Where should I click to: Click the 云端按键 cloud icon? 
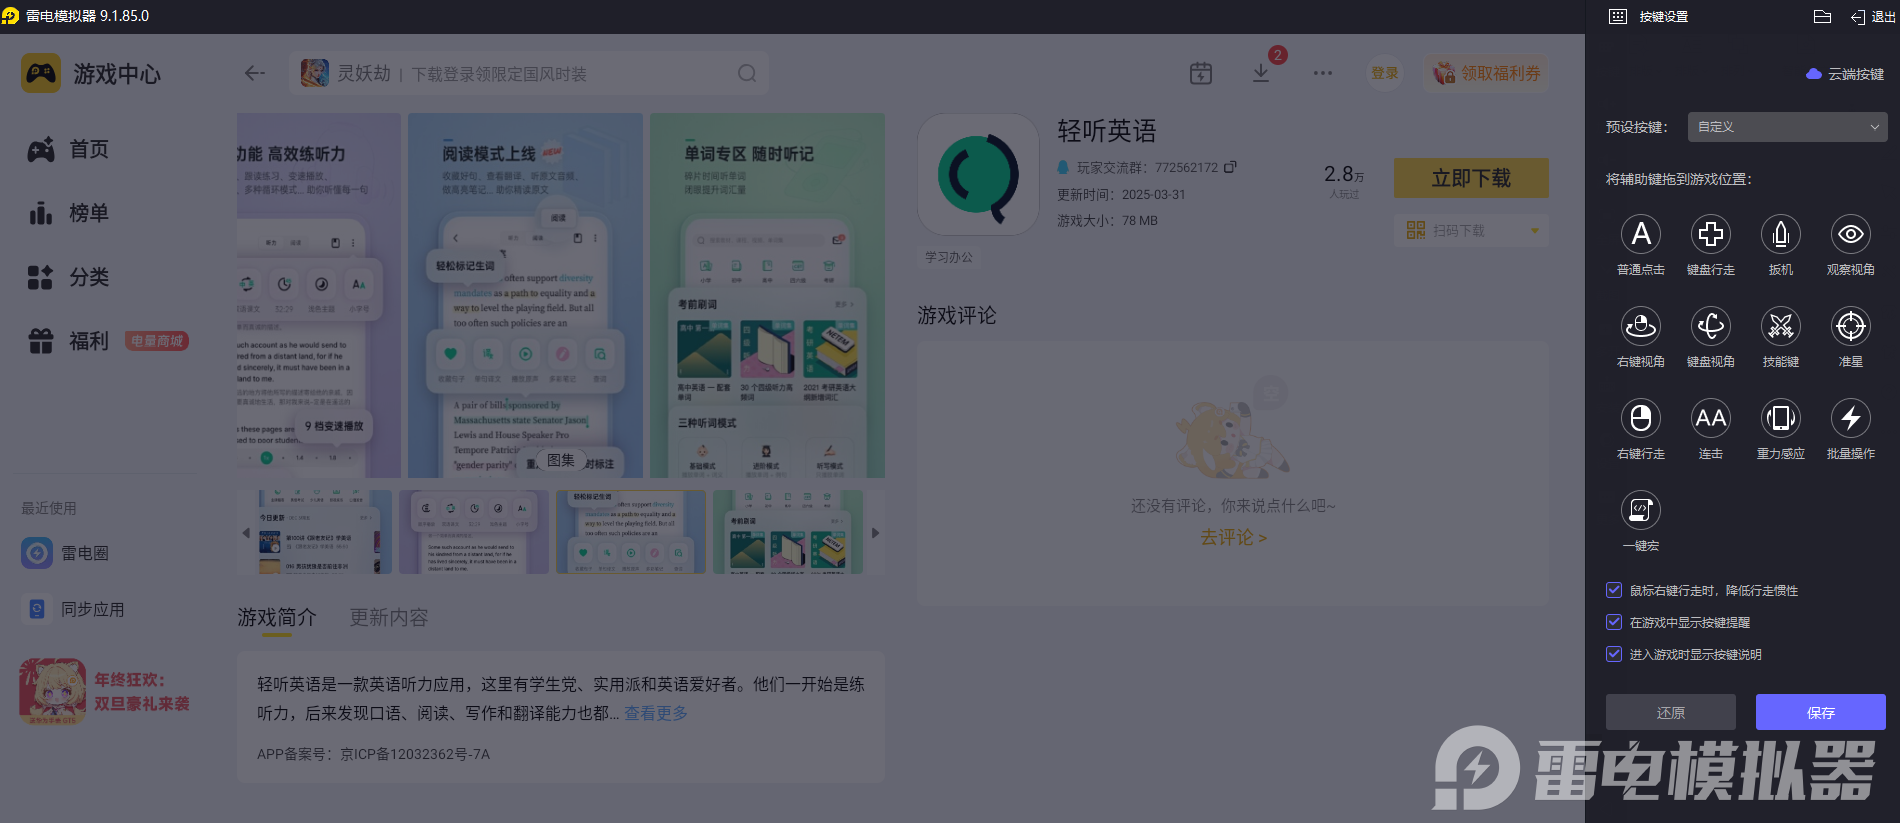[x=1813, y=74]
